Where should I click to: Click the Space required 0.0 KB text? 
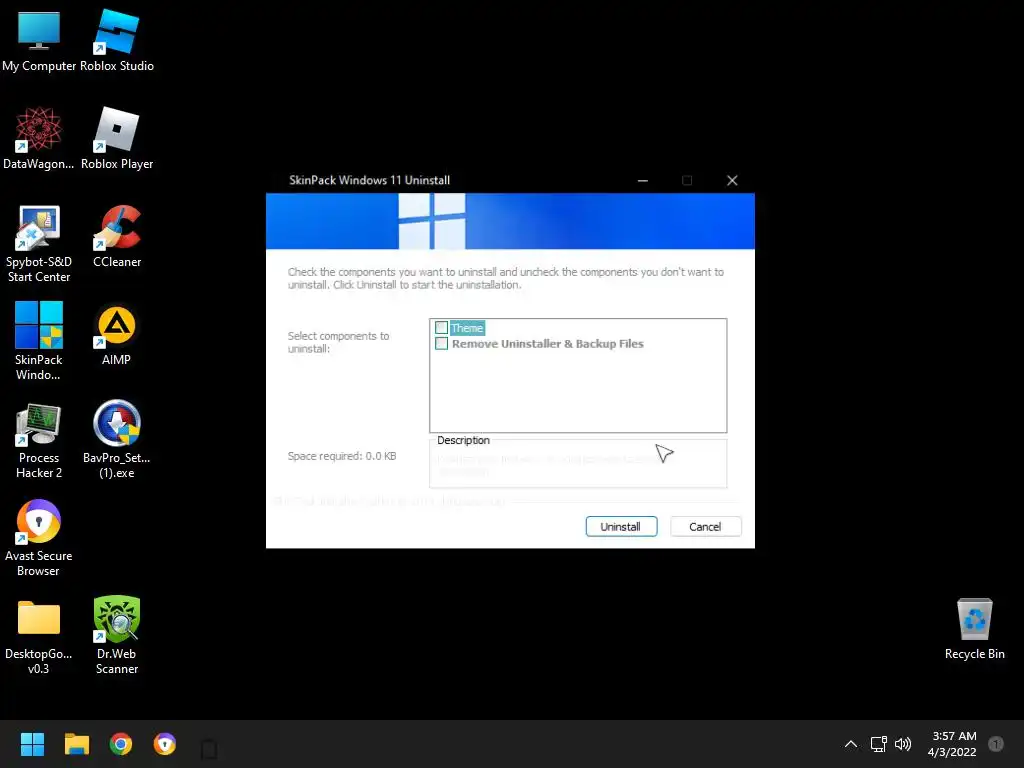342,456
